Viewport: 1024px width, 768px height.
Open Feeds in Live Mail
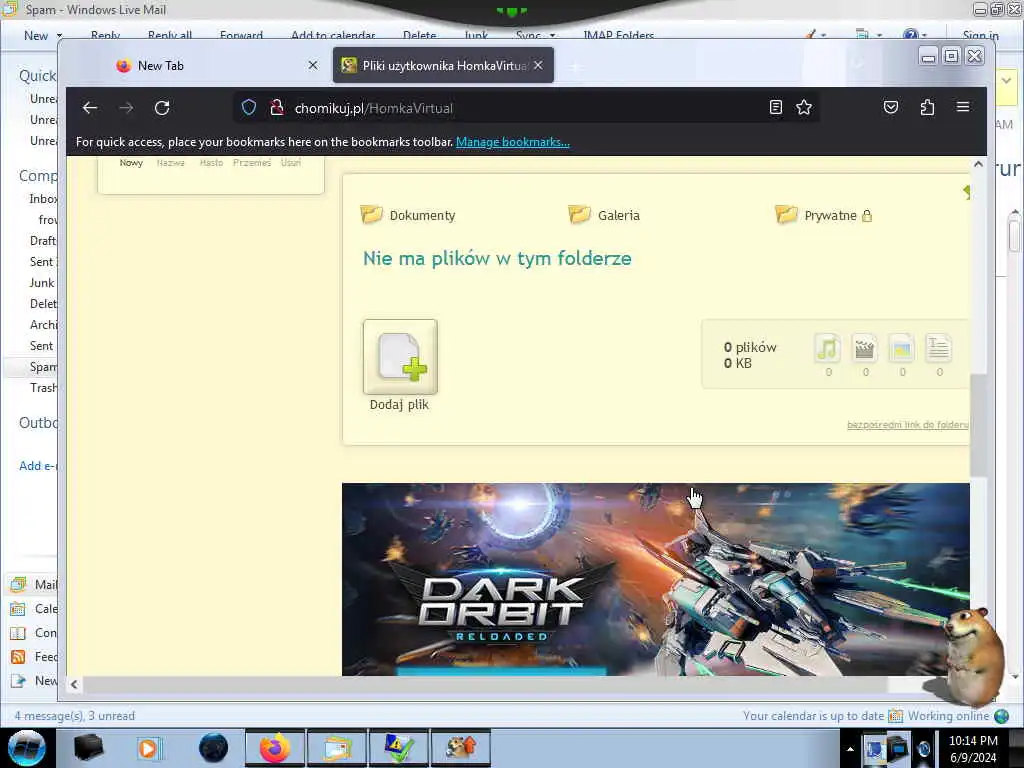click(x=34, y=657)
